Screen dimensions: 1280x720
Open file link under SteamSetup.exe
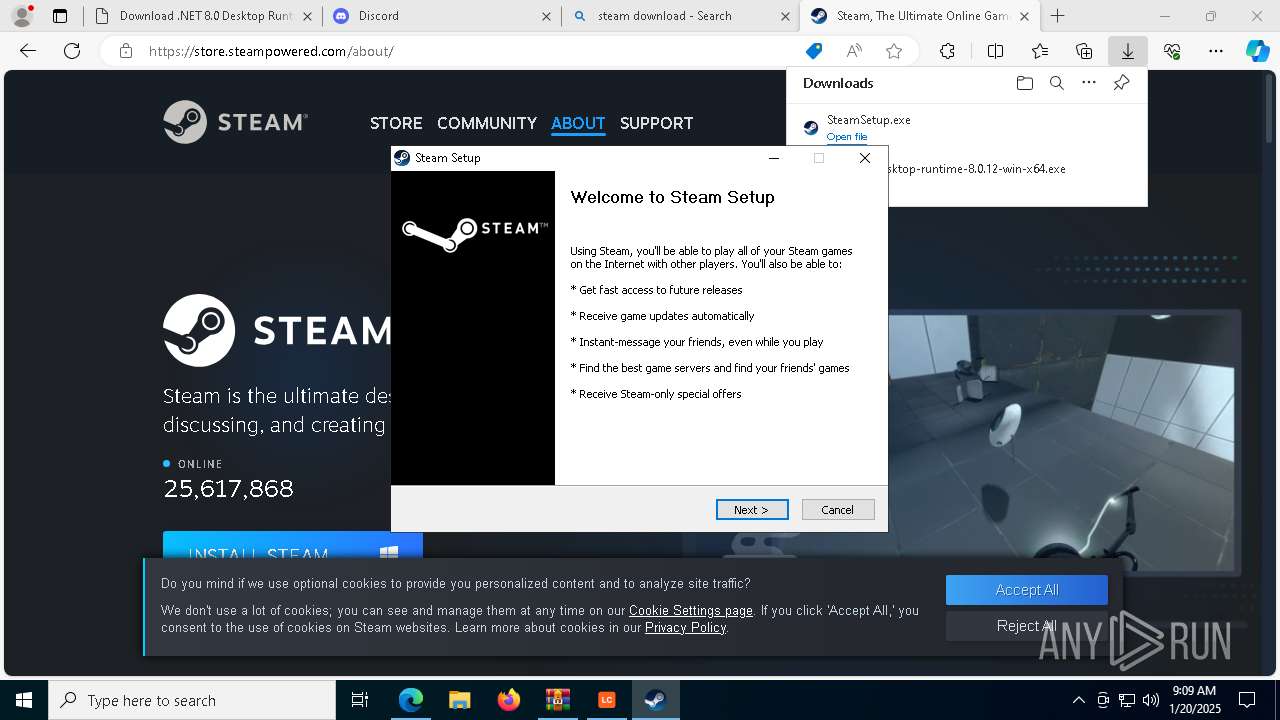847,137
